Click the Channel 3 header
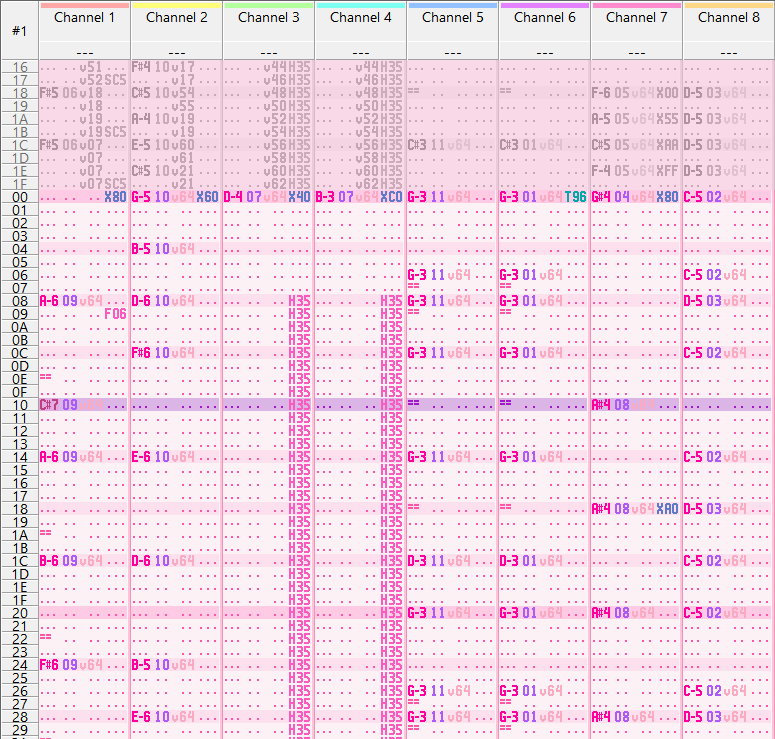 268,18
